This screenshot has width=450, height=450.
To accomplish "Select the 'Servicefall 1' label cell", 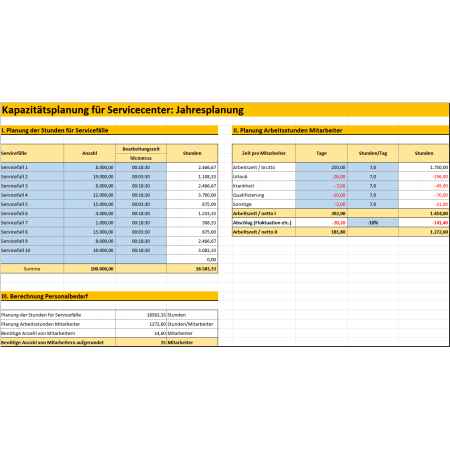I will pos(32,167).
